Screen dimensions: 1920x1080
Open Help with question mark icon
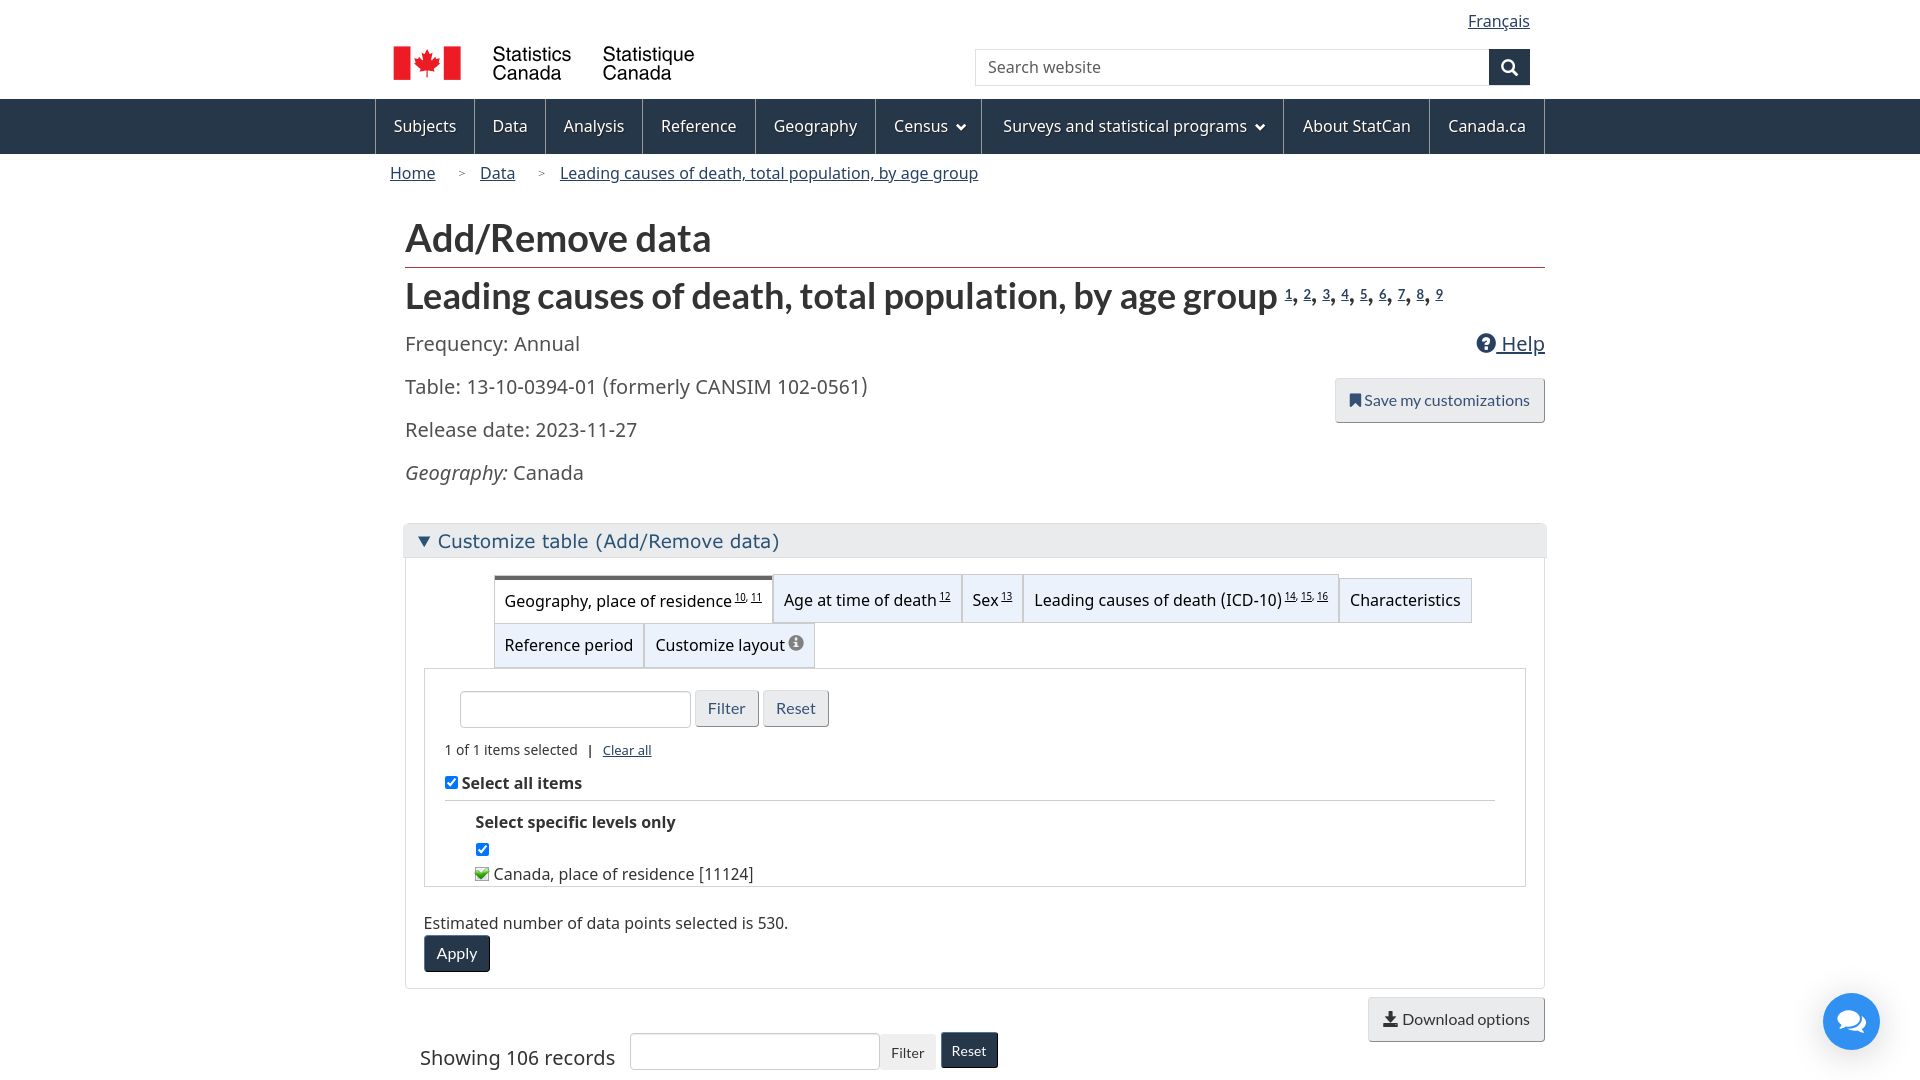[x=1510, y=344]
